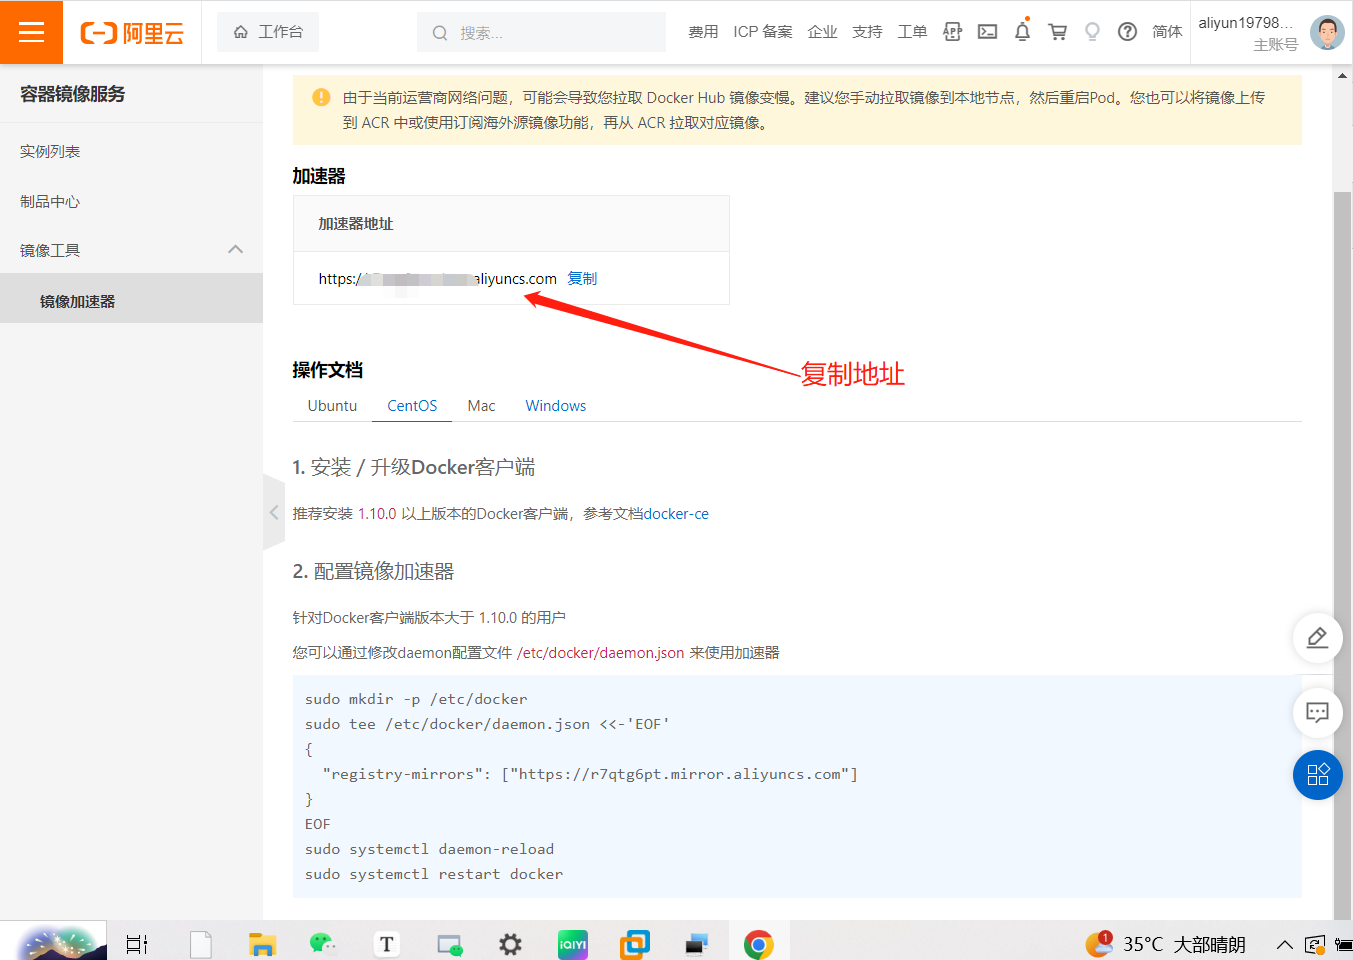The width and height of the screenshot is (1353, 960).
Task: Switch to the CentOS tab
Action: (x=412, y=406)
